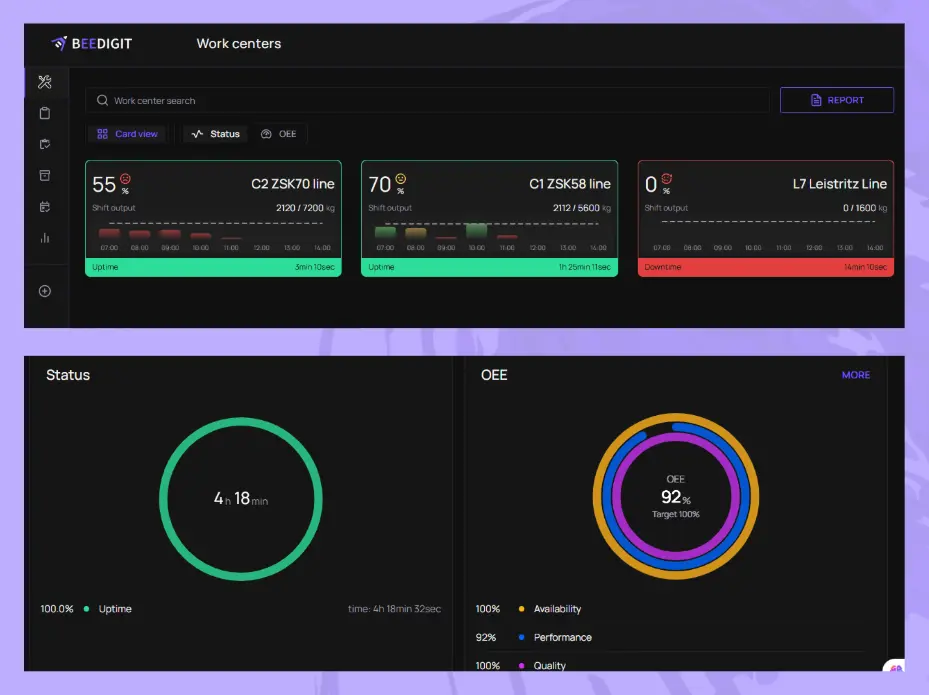
Task: Open the calendar schedule sidebar icon
Action: point(45,207)
